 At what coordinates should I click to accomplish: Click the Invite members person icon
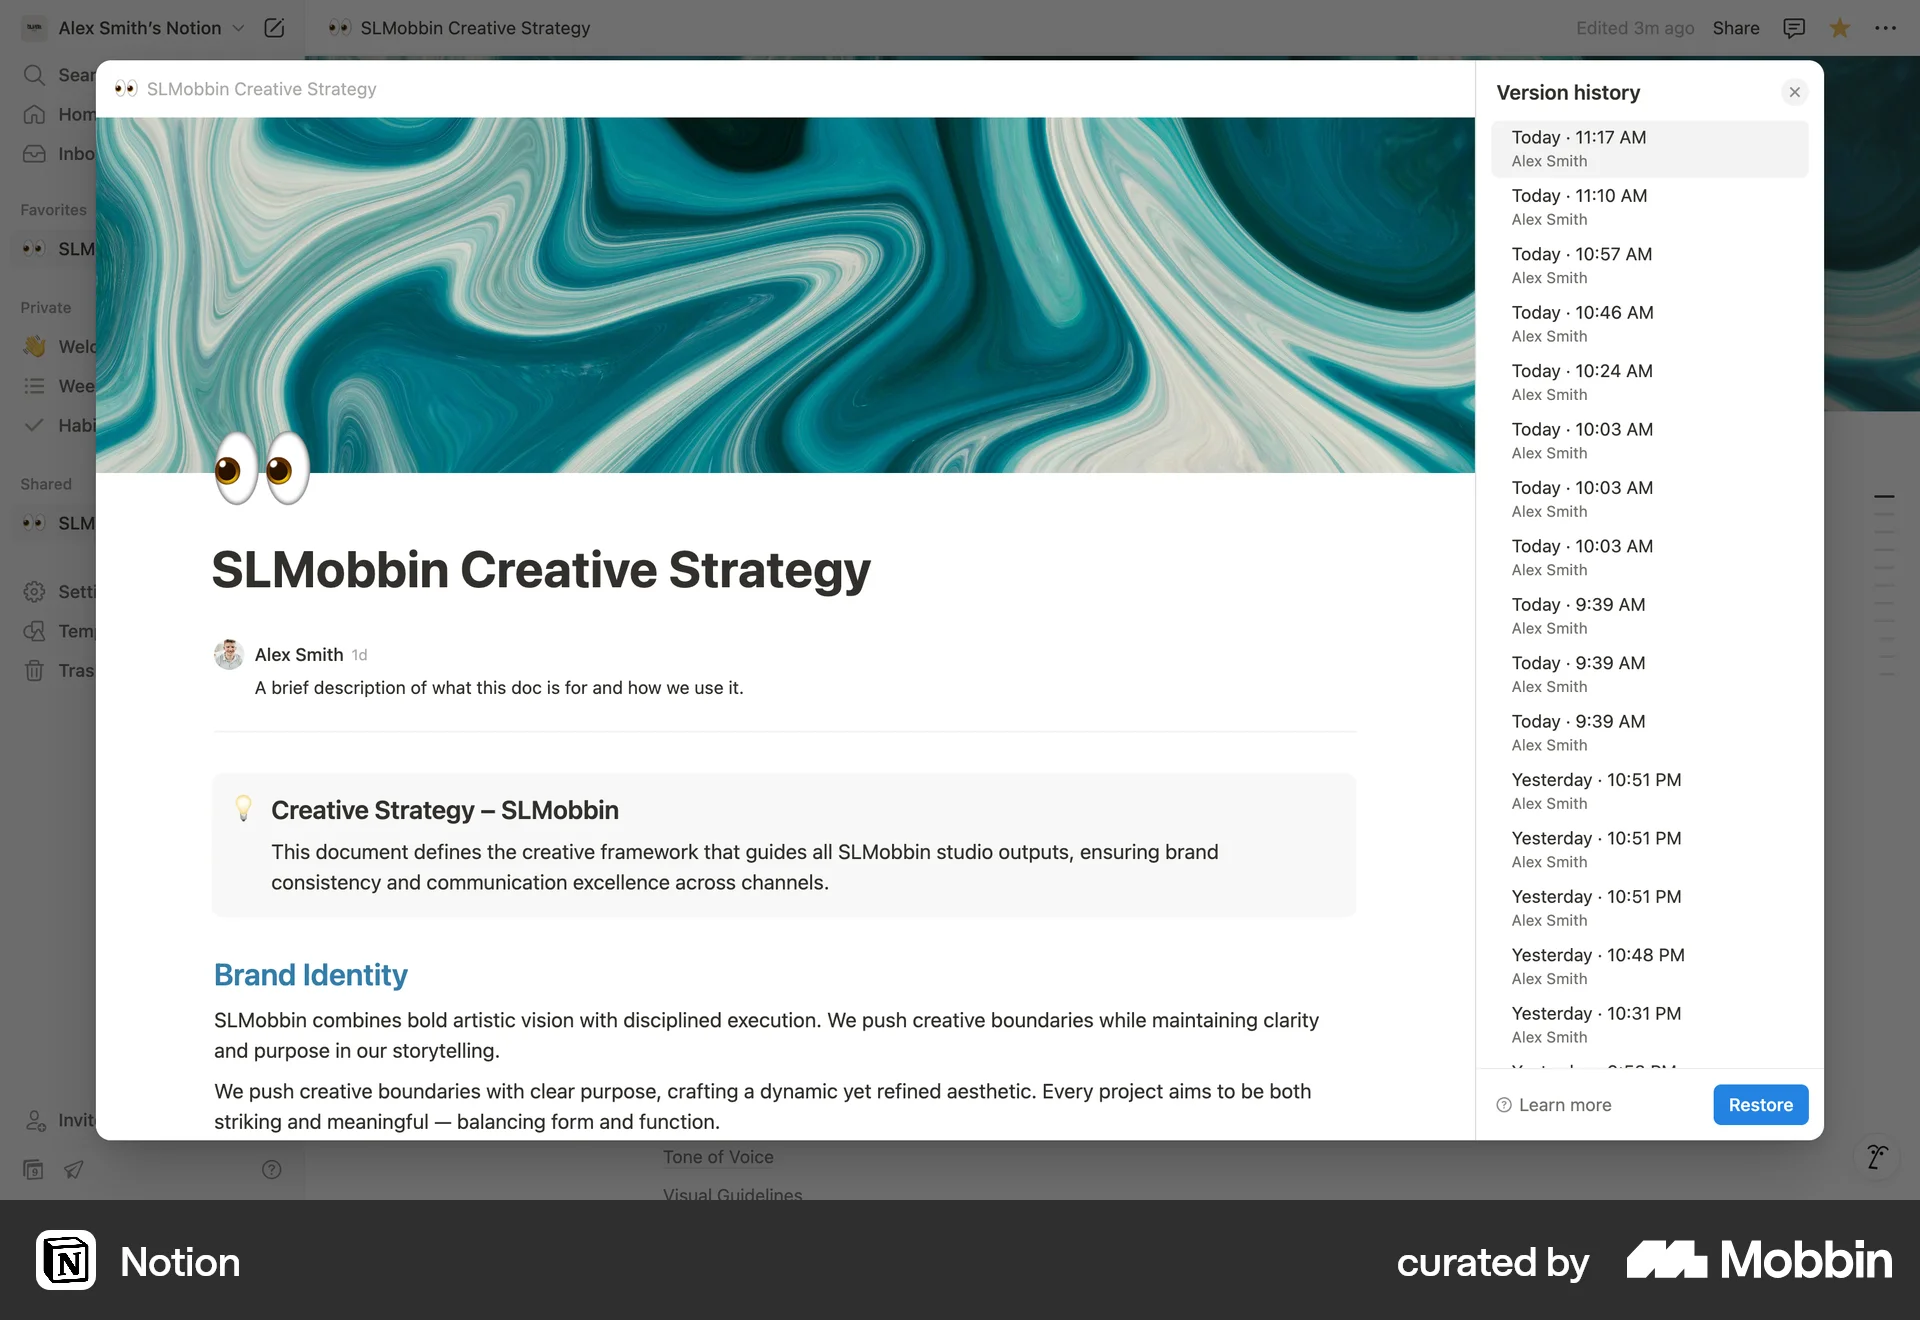point(35,1121)
